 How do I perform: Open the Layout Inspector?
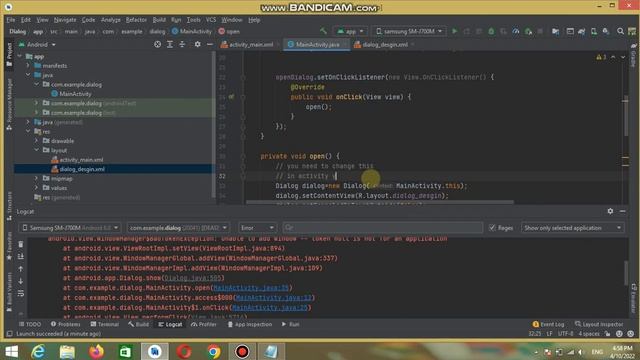(x=599, y=324)
